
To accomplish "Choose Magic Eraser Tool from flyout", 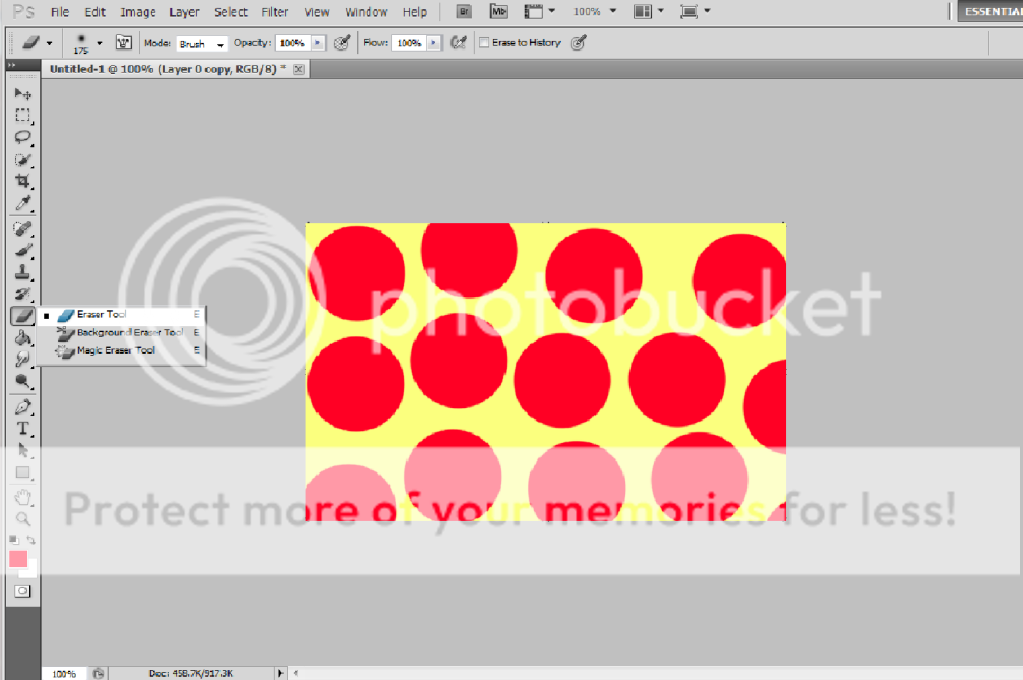I will 115,351.
